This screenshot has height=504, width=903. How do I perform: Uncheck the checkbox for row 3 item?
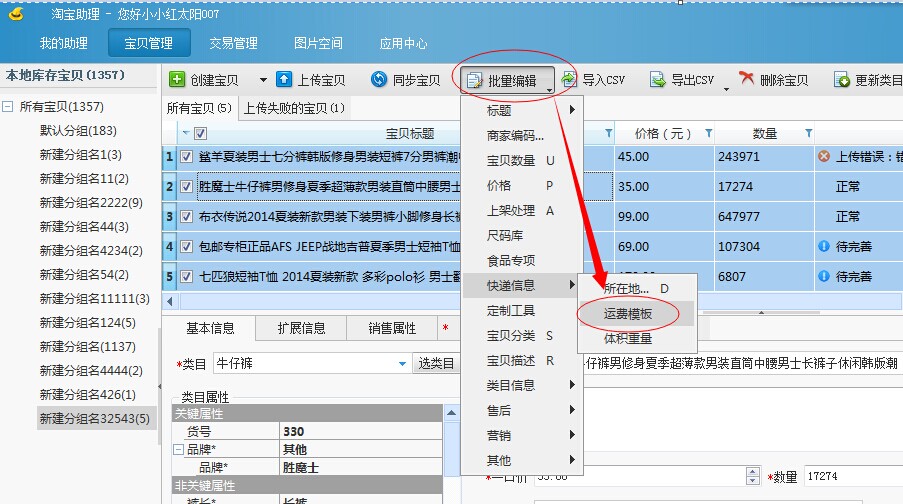tap(186, 216)
